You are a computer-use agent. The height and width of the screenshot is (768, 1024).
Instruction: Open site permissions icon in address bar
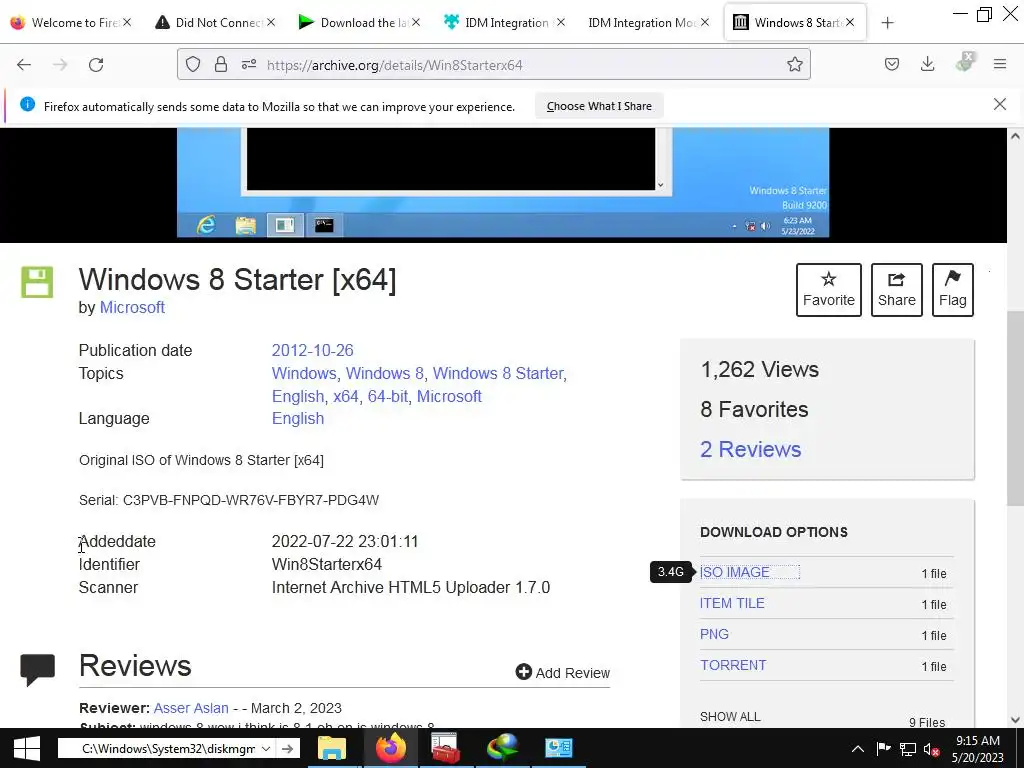pyautogui.click(x=249, y=65)
